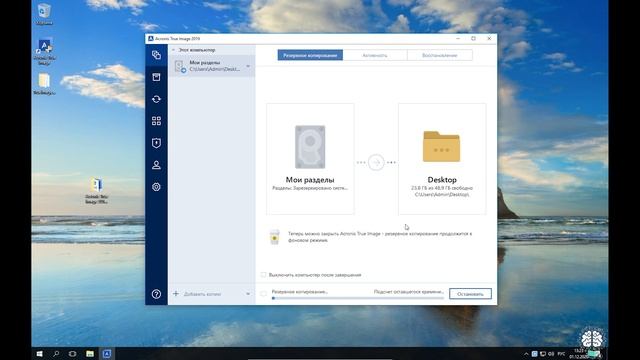Viewport: 640px width, 360px height.
Task: Switch to the Восстановление tab
Action: point(440,55)
